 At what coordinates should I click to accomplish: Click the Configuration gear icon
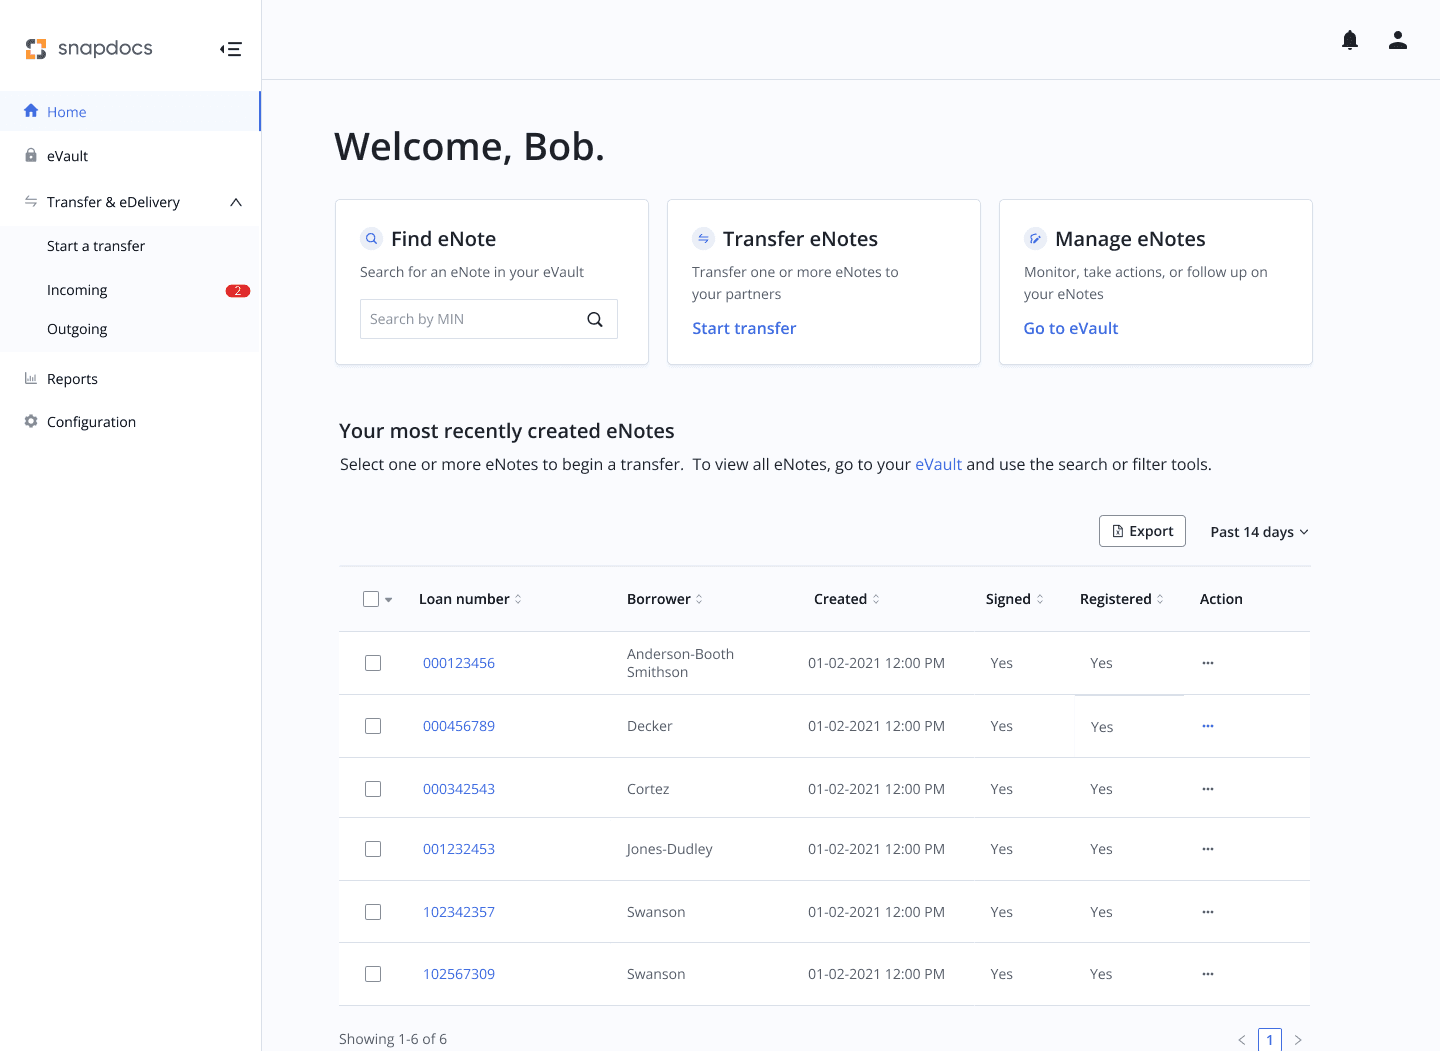coord(31,421)
